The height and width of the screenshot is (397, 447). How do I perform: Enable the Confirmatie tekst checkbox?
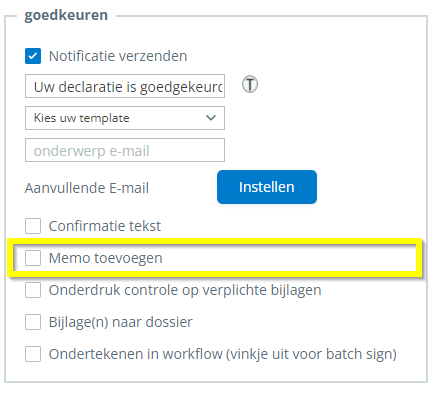[33, 226]
